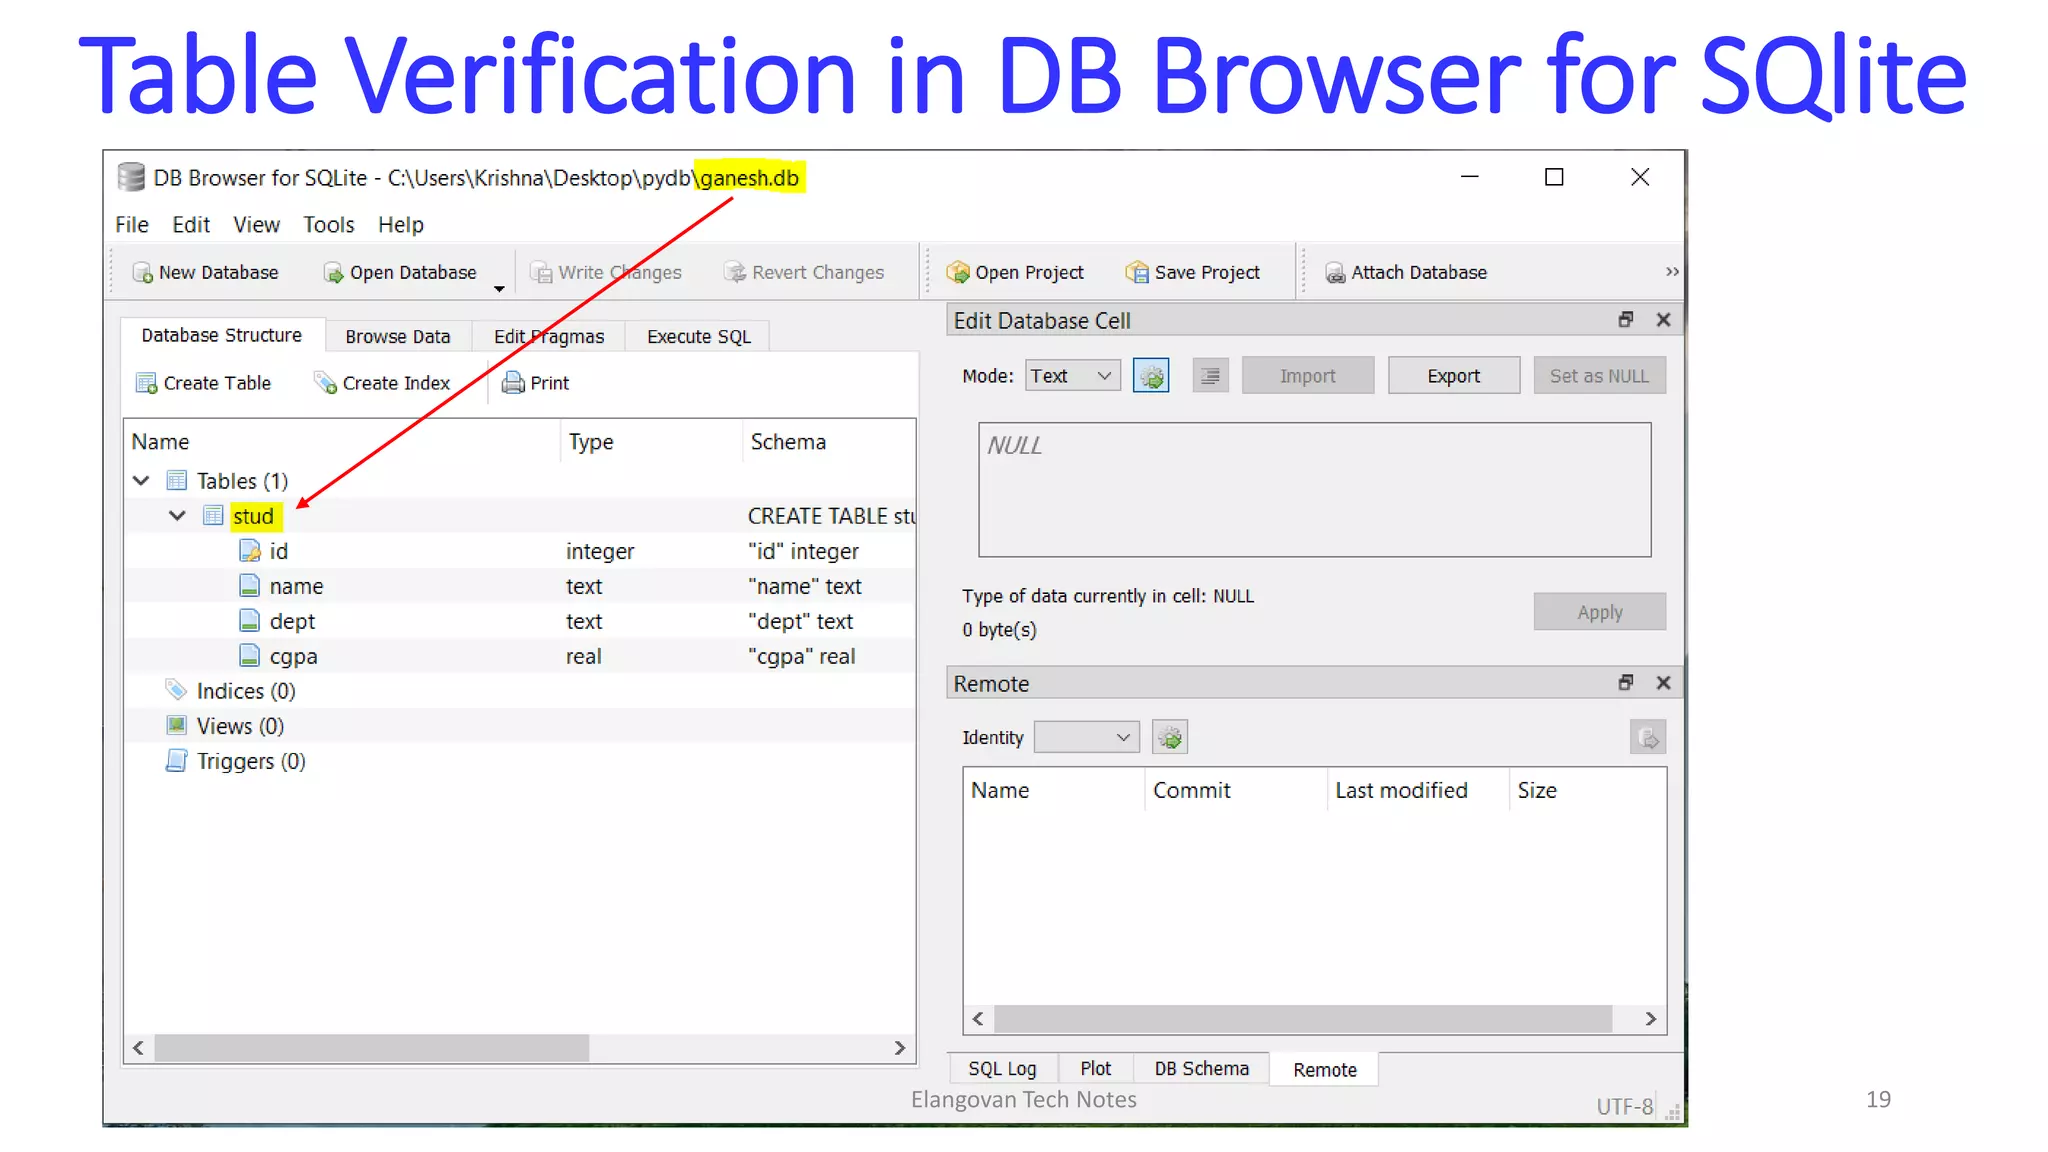Open the Help menu
The image size is (2048, 1152).
pos(401,225)
